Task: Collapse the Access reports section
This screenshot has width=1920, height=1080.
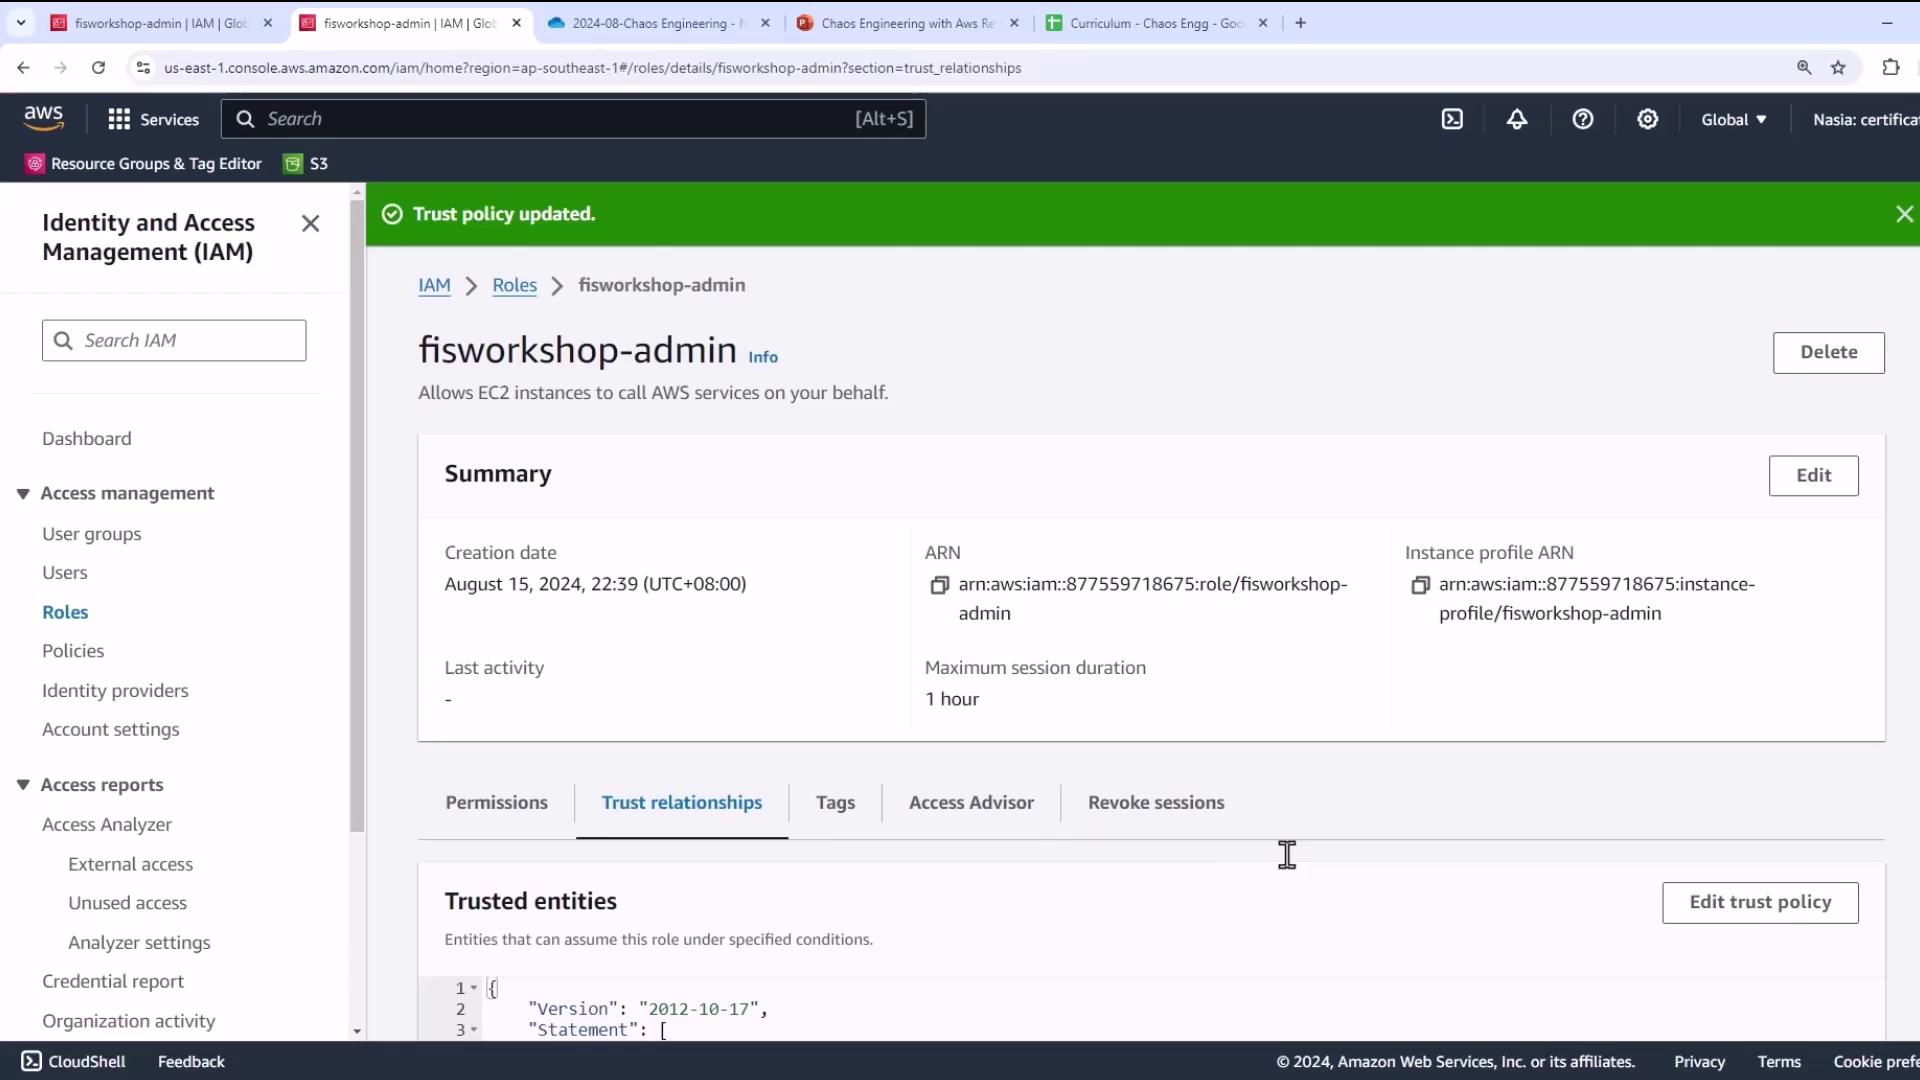Action: coord(23,786)
